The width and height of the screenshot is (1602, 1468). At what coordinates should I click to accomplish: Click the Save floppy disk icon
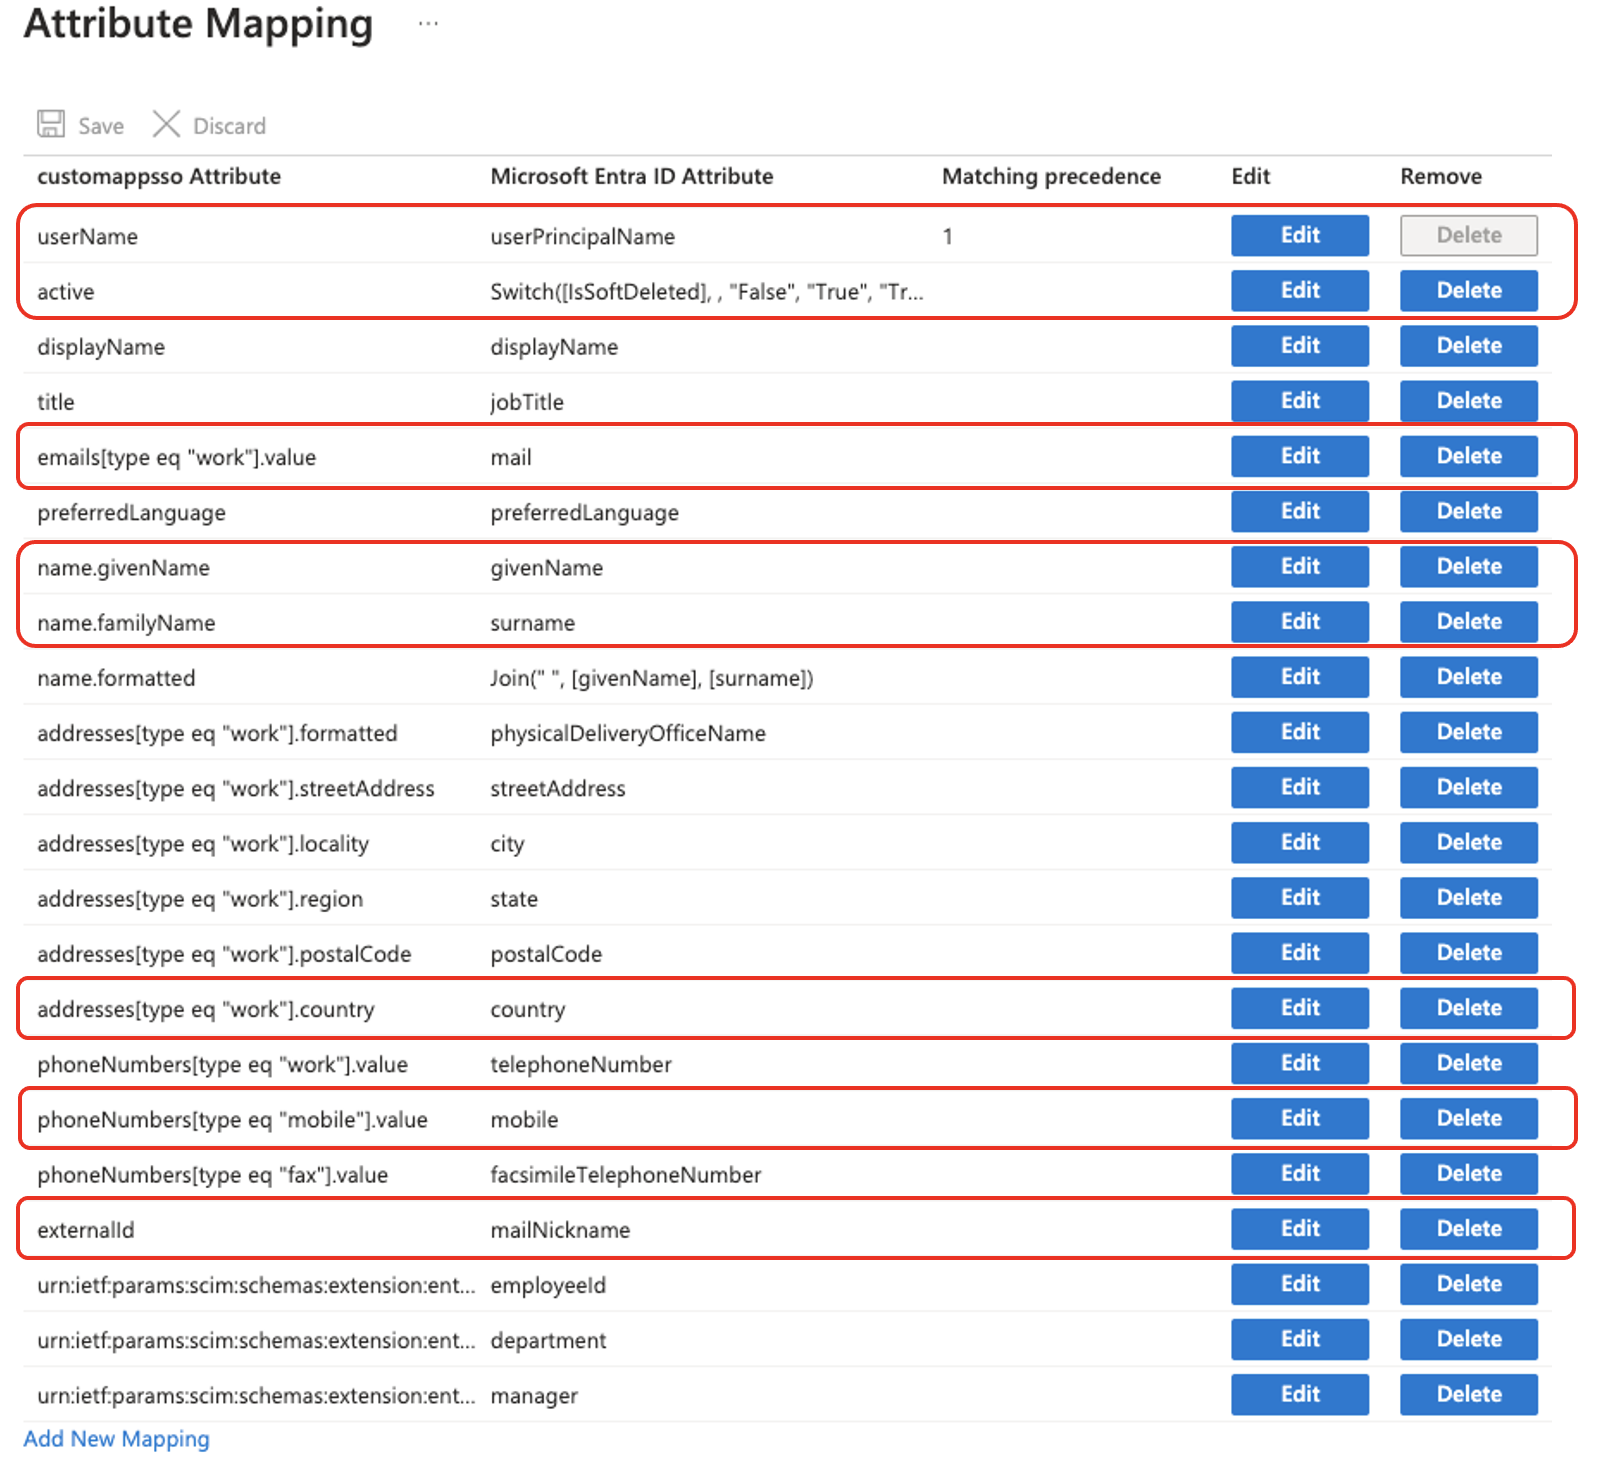point(51,124)
